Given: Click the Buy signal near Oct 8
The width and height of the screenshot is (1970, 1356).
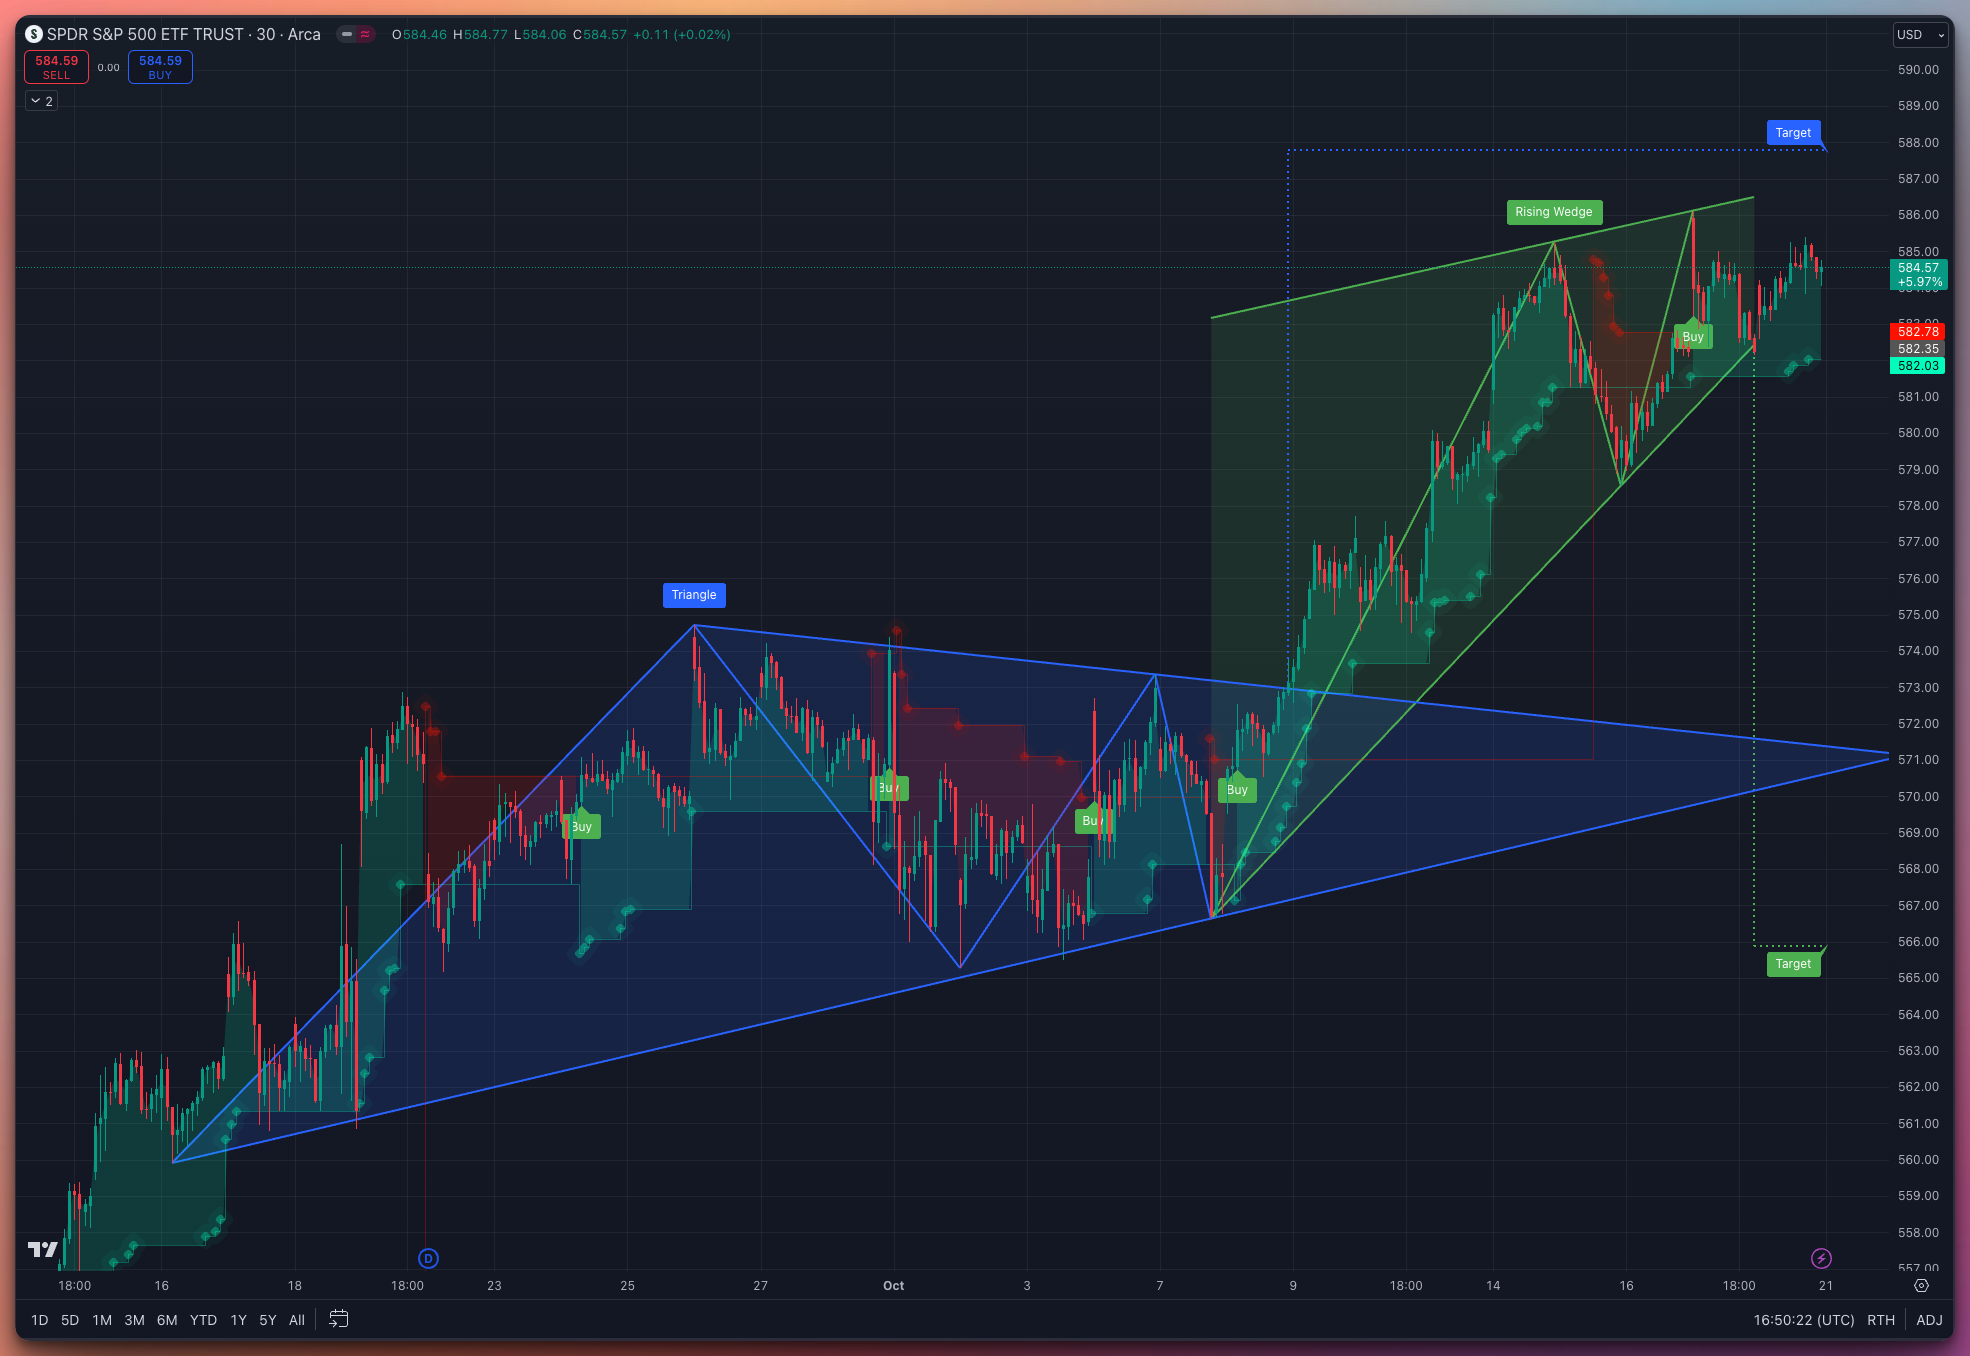Looking at the screenshot, I should tap(1237, 789).
